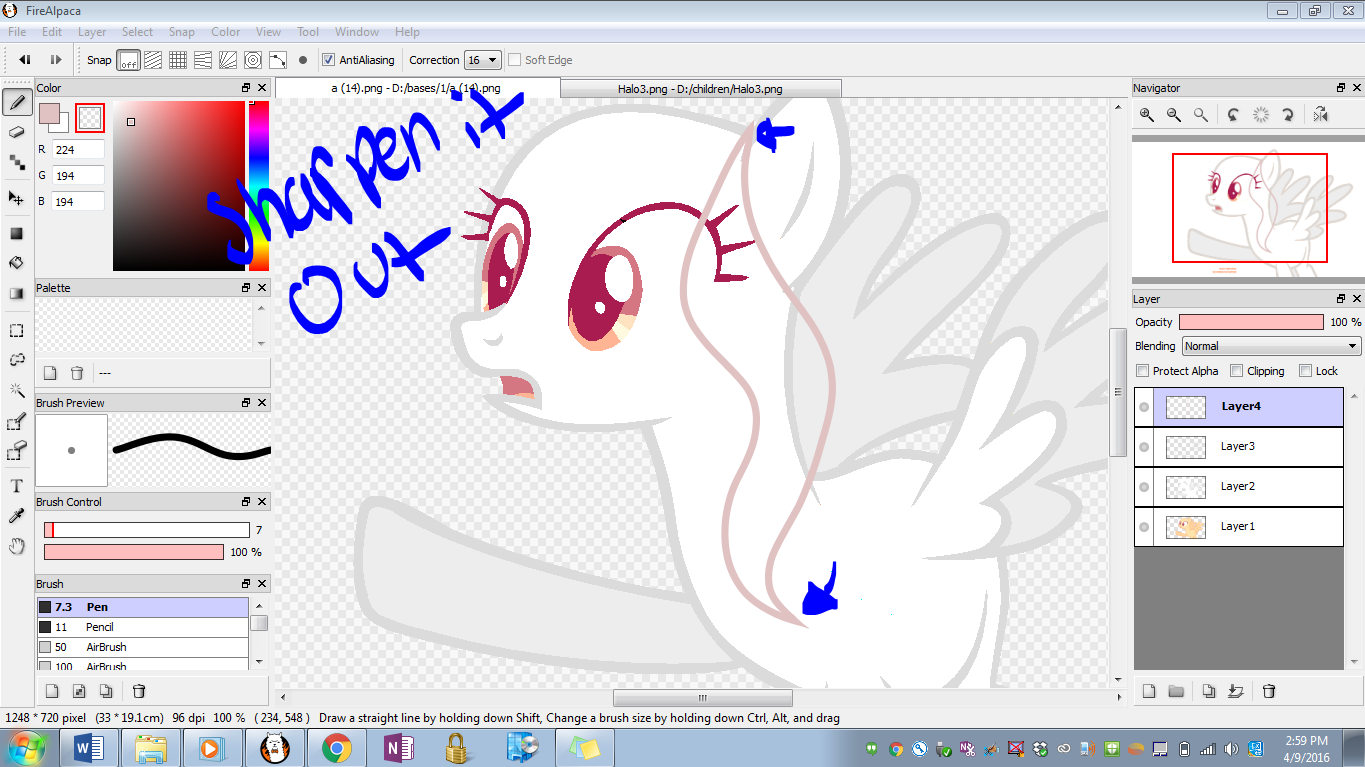Select the Eraser tool

pyautogui.click(x=16, y=132)
